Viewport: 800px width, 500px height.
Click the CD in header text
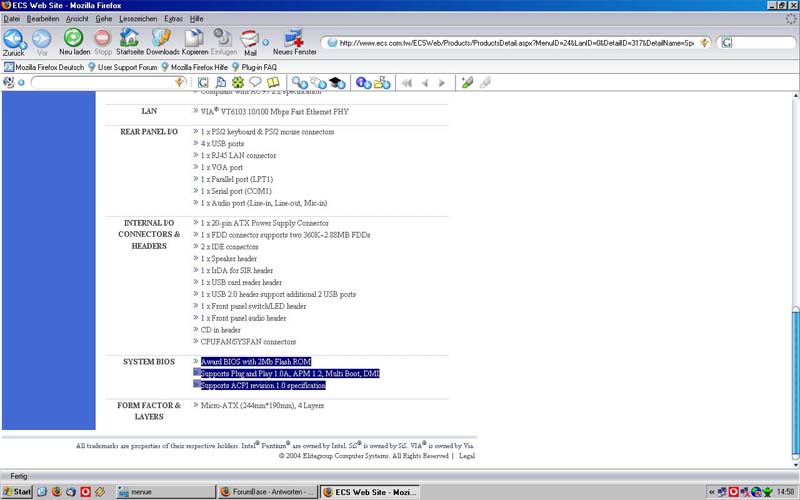pyautogui.click(x=220, y=330)
